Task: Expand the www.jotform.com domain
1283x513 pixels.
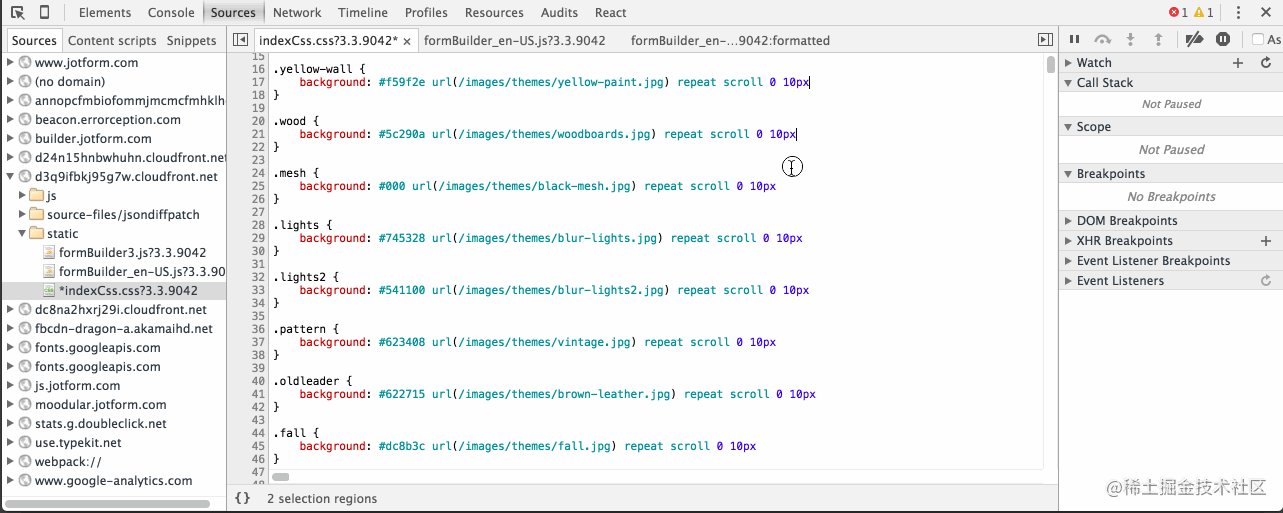Action: coord(10,62)
